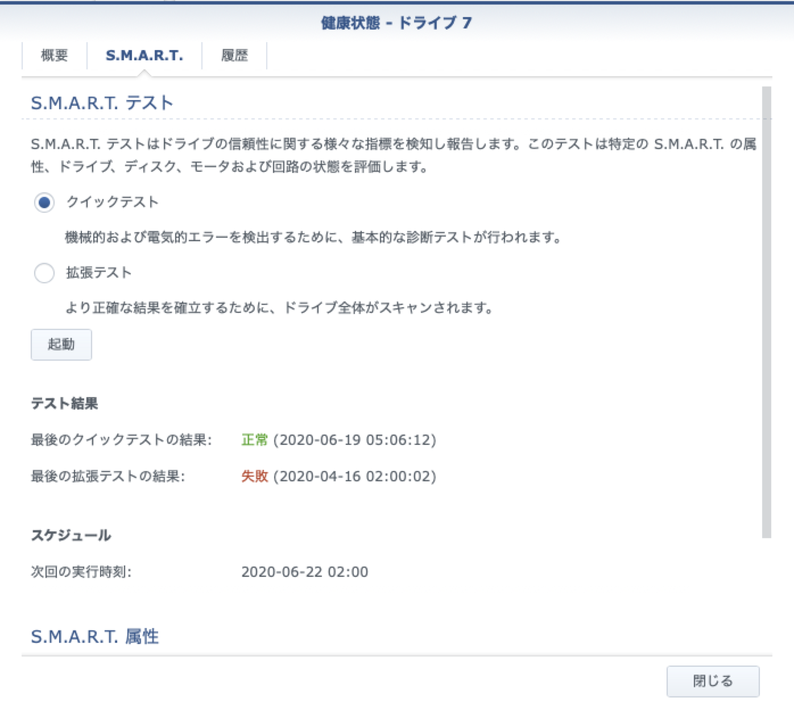Click the S.M.A.R.T. テスト section heading
This screenshot has width=794, height=702.
[102, 102]
